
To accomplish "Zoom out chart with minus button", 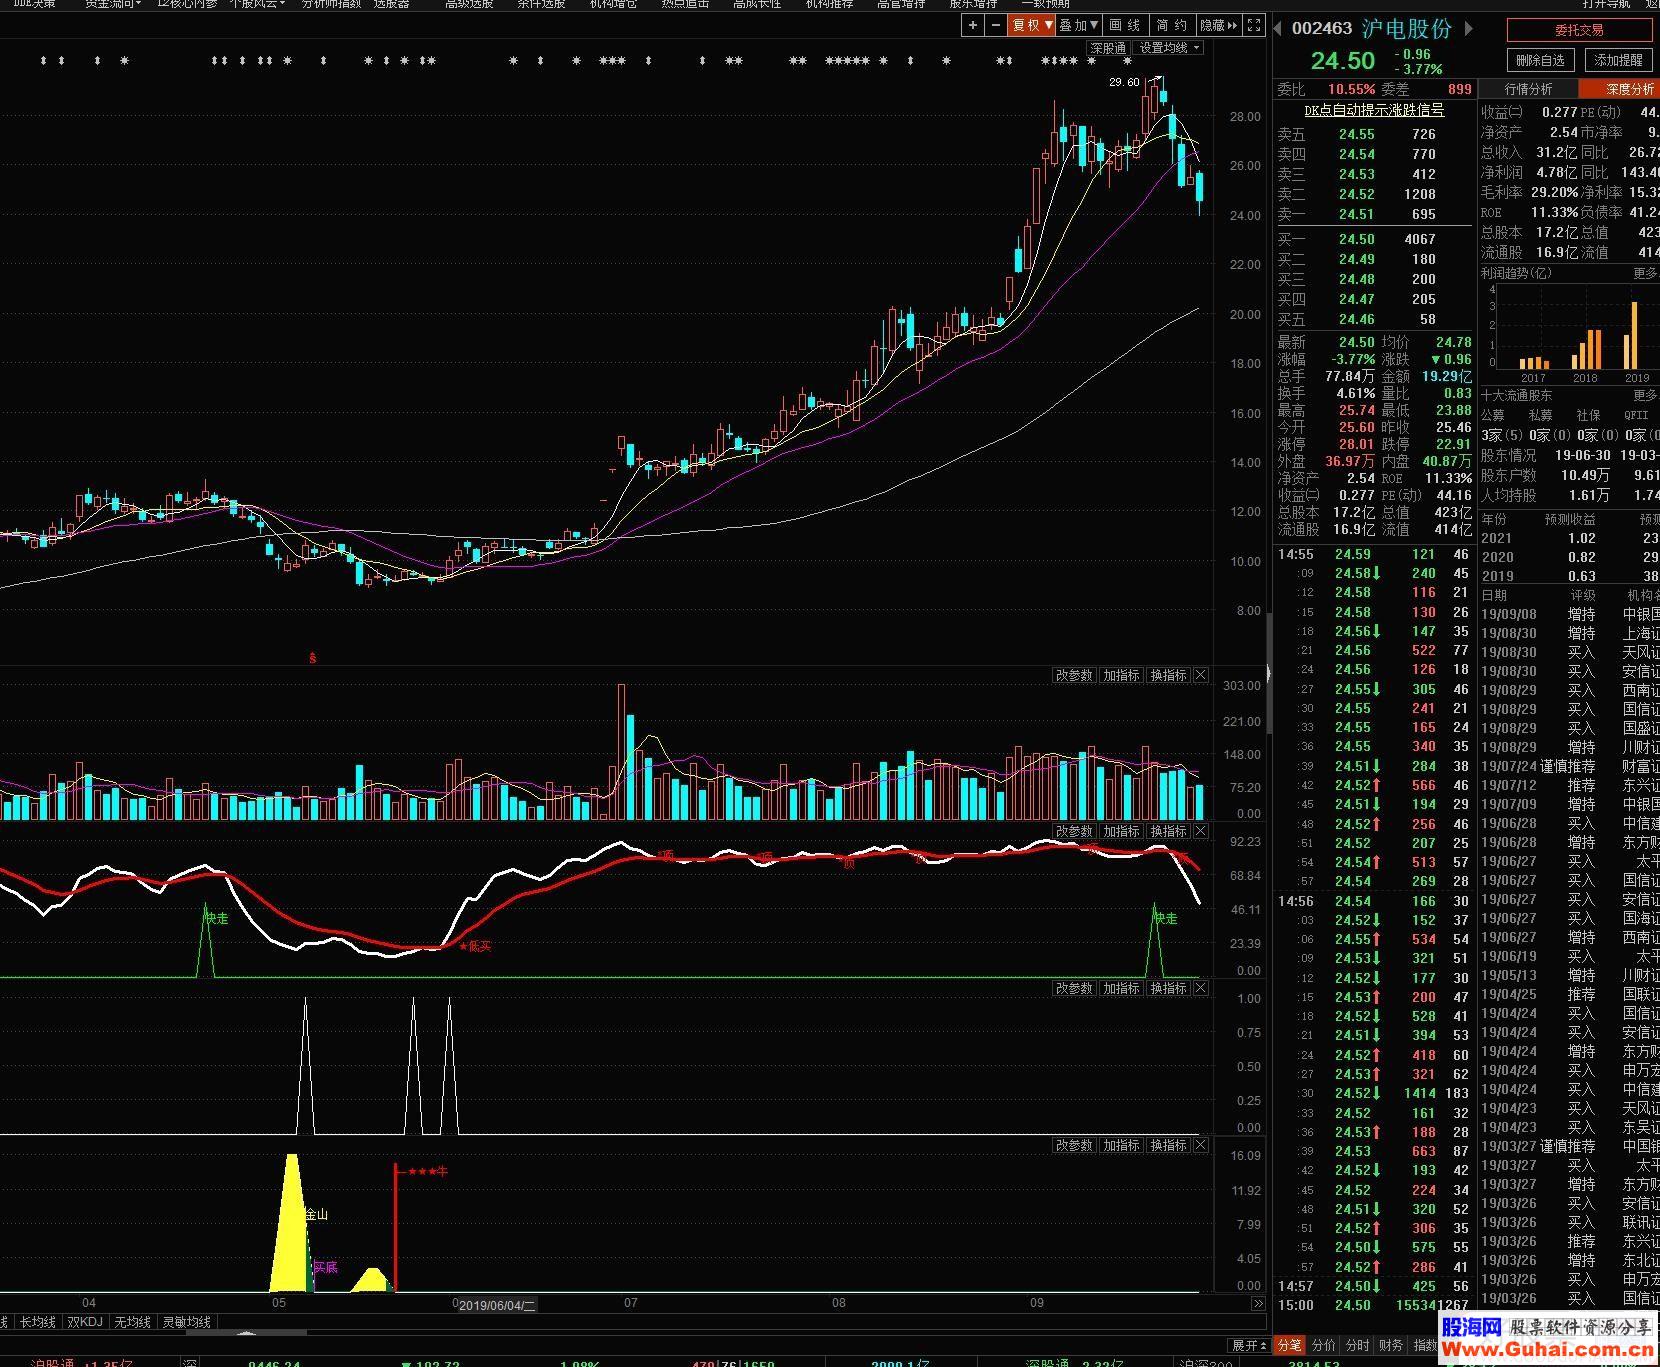I will click(x=995, y=25).
